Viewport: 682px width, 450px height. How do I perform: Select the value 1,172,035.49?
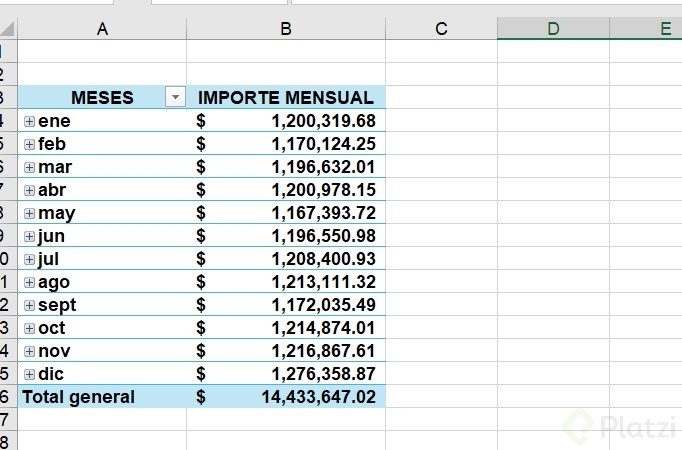[324, 305]
